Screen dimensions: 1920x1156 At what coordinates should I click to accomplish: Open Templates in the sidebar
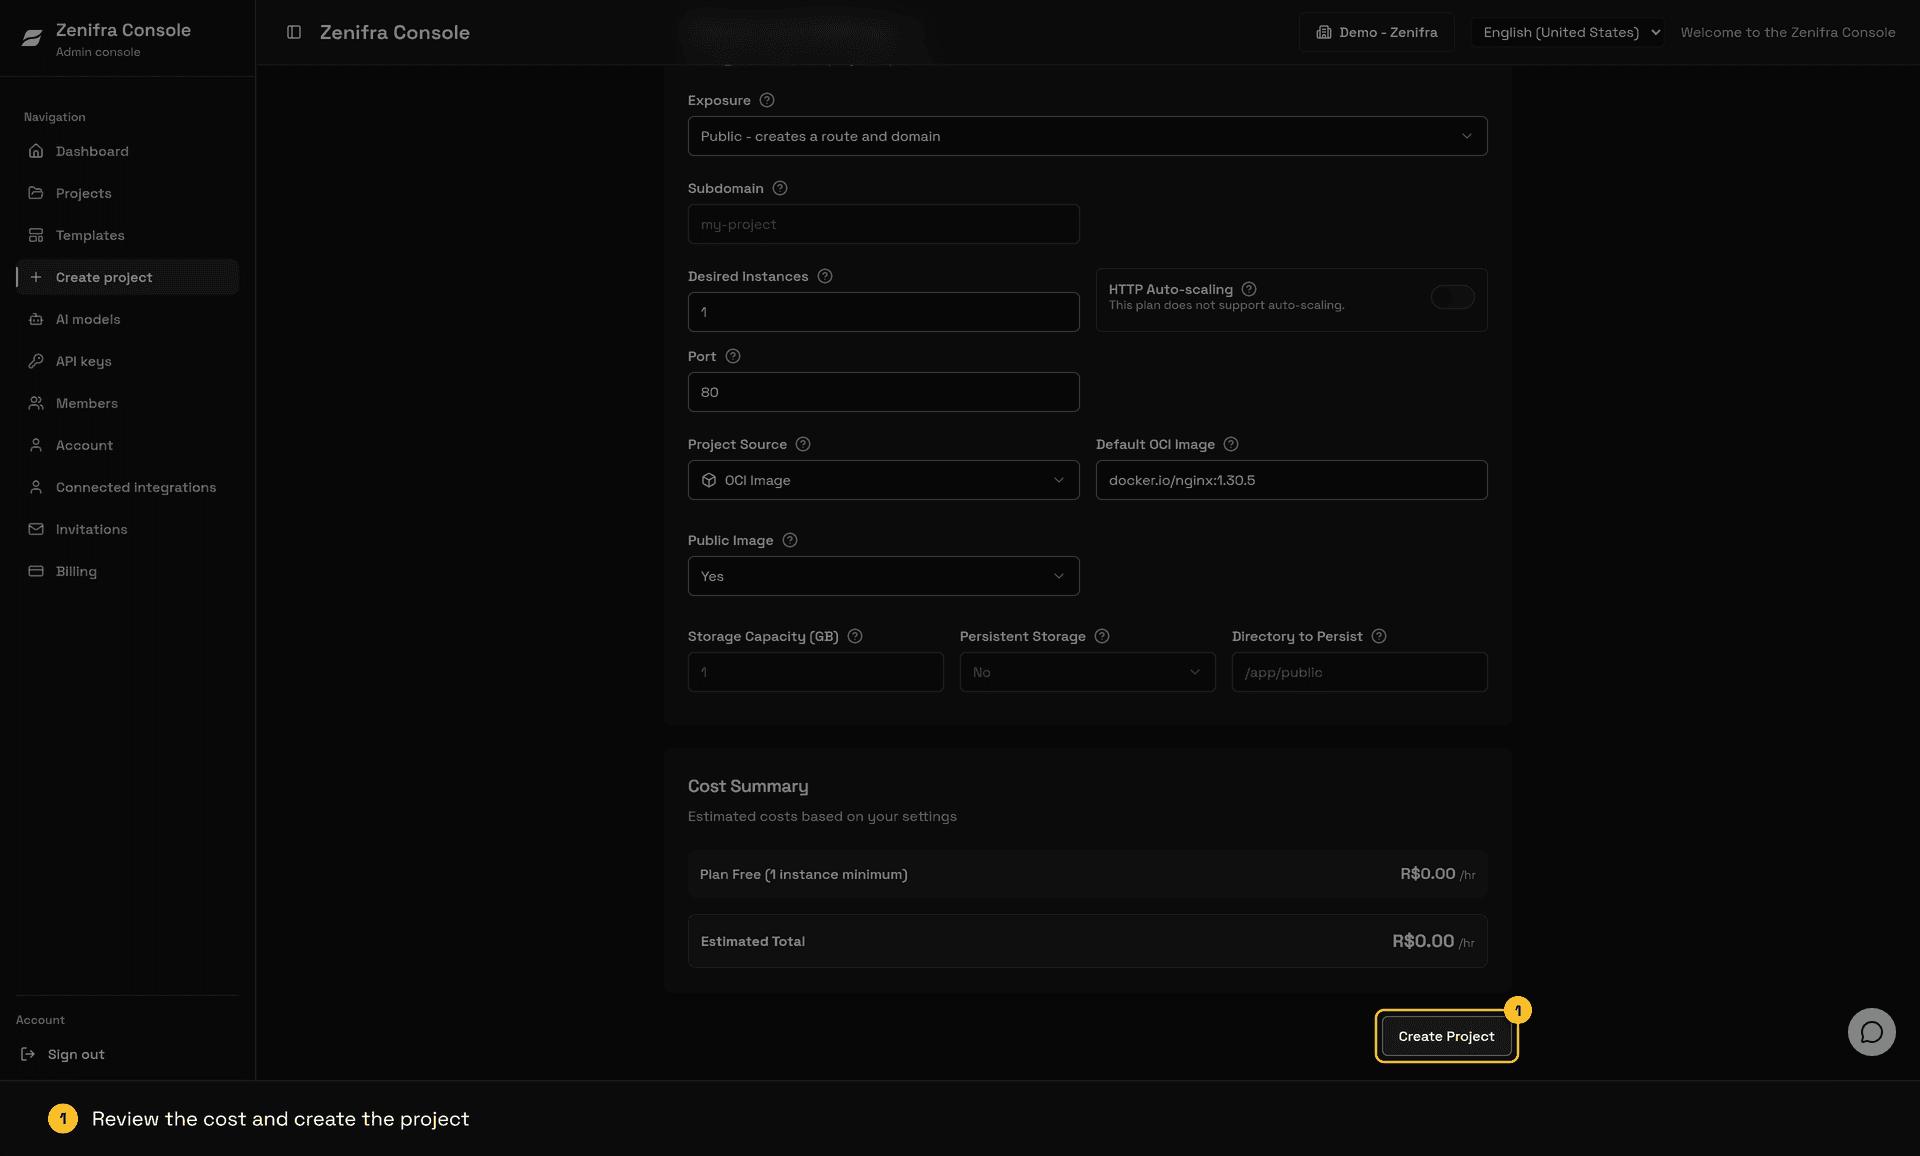127,235
